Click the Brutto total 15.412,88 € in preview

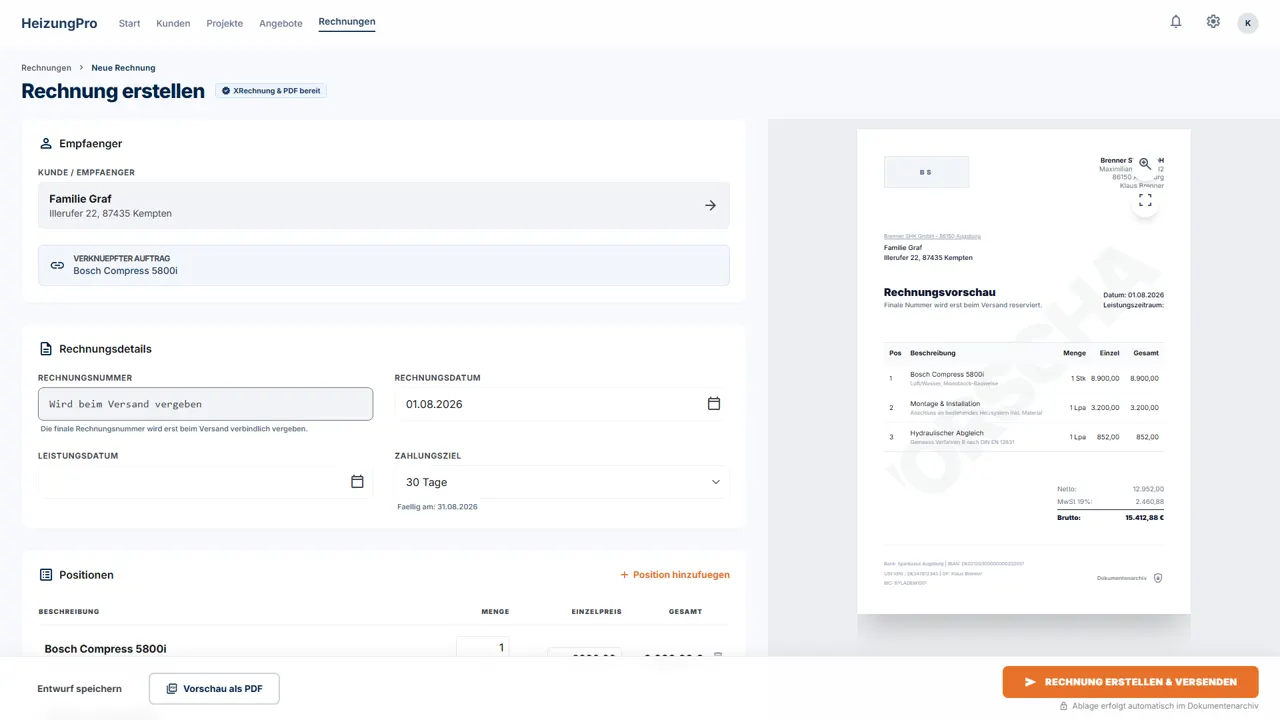[x=1144, y=518]
